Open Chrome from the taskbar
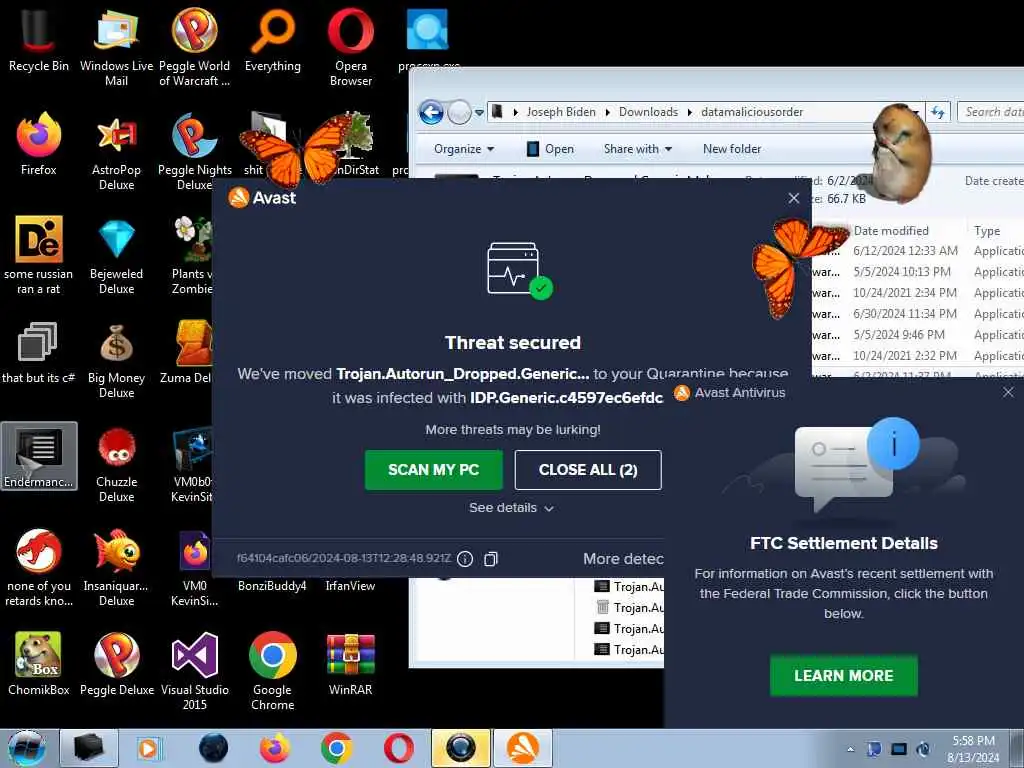 point(337,748)
